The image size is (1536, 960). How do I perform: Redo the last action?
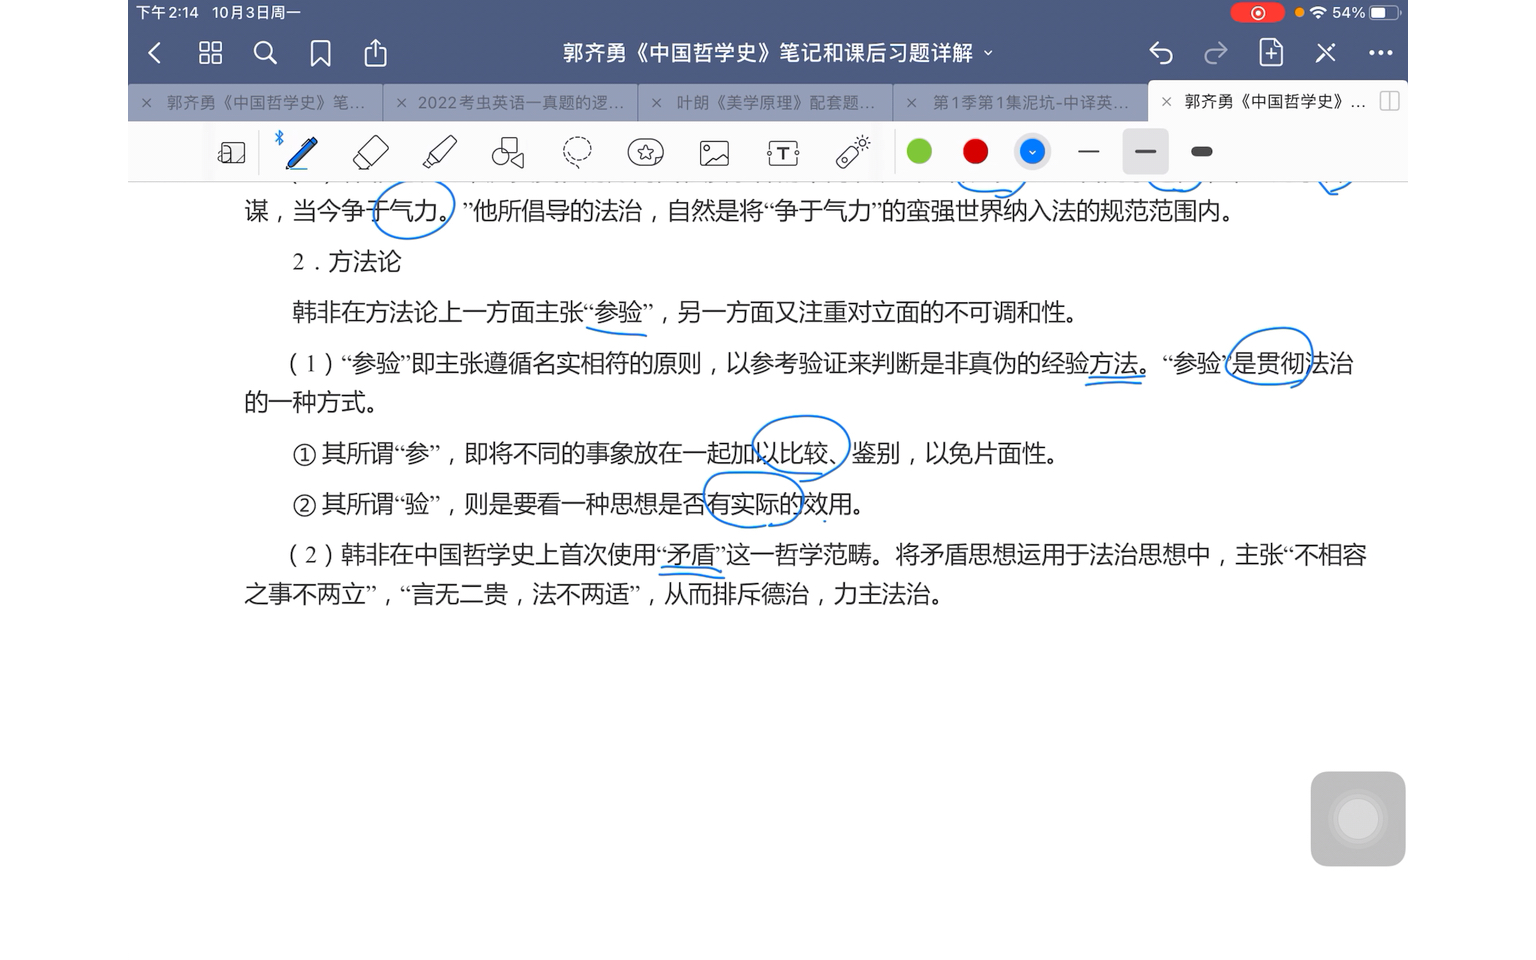pos(1216,53)
